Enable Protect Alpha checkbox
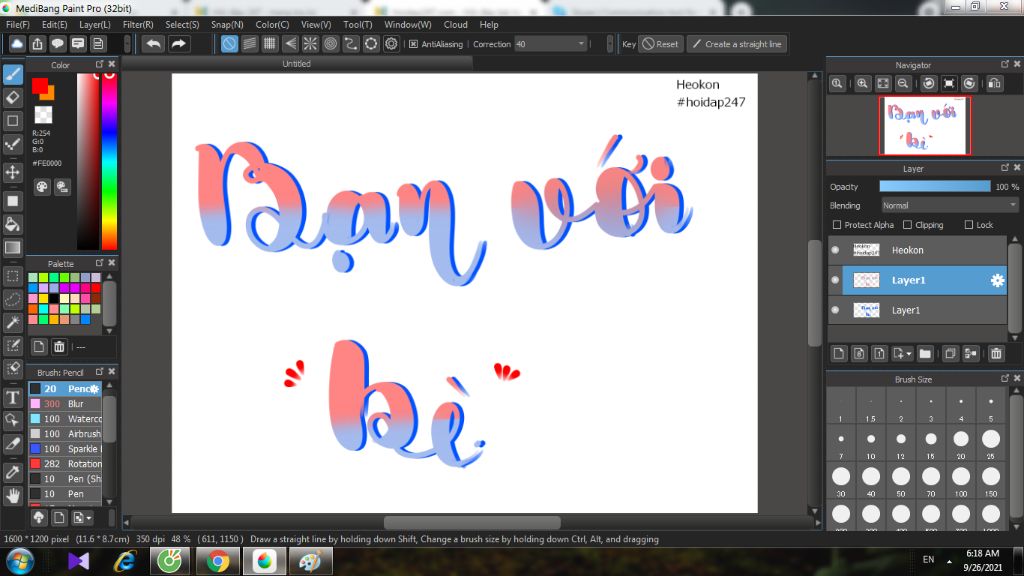The width and height of the screenshot is (1024, 576). (837, 225)
